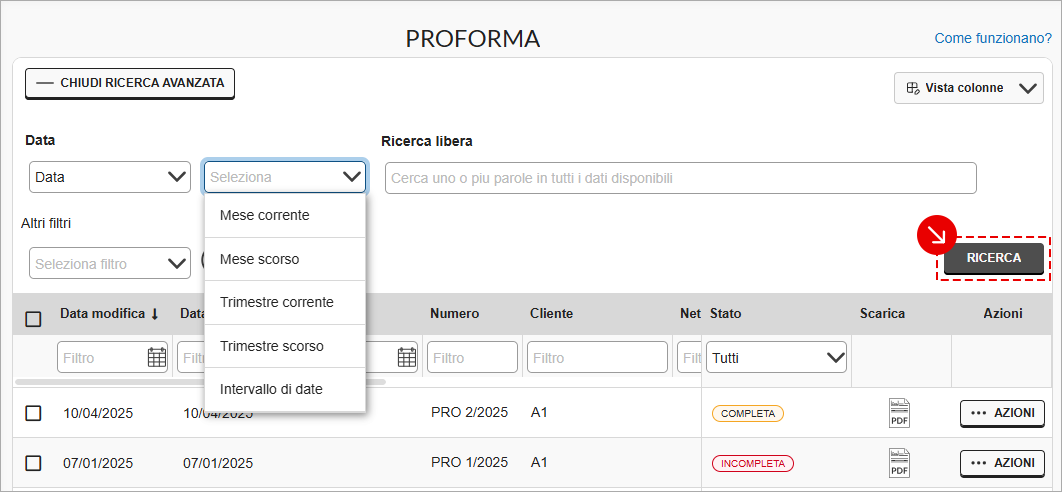Expand the Vista colonne dropdown
The image size is (1062, 492).
click(969, 88)
